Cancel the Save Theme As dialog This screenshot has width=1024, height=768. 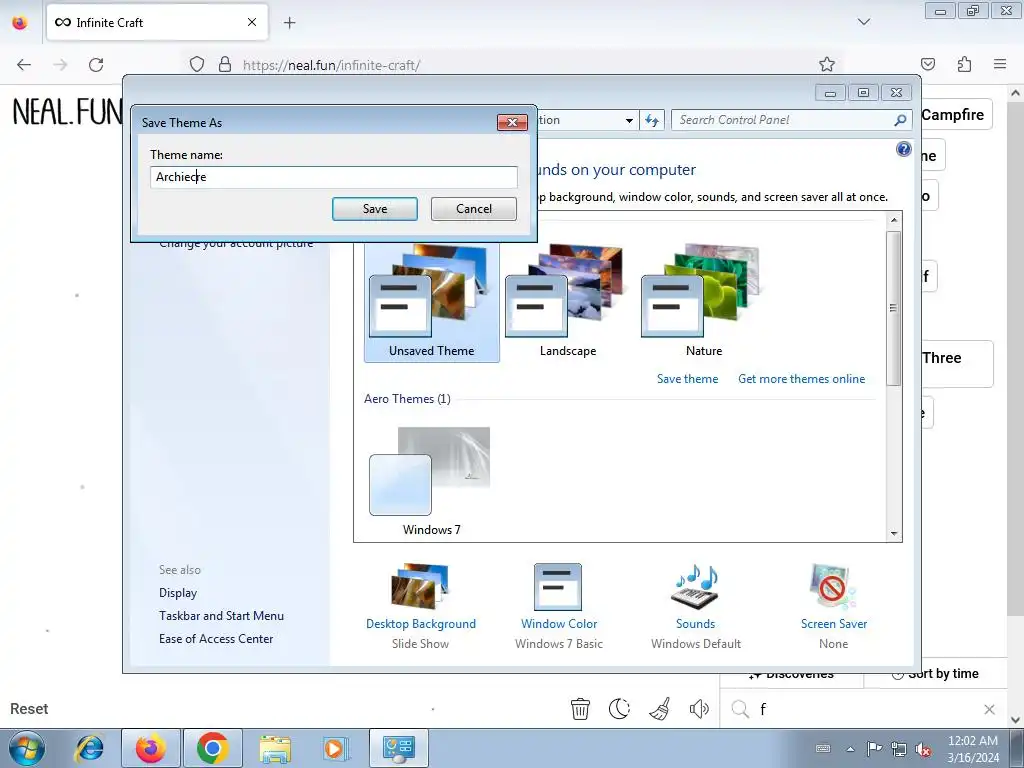[x=473, y=209]
